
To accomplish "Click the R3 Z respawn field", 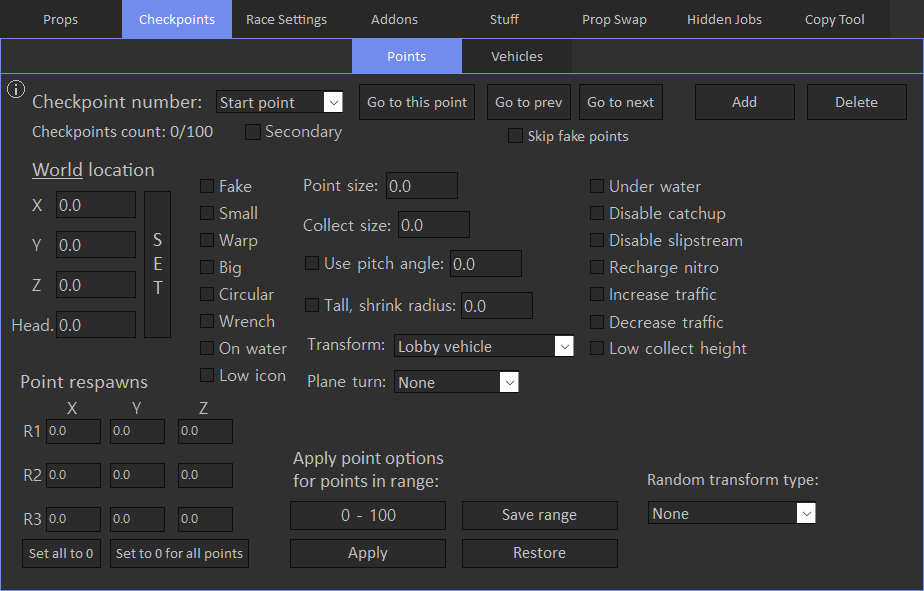I will click(x=206, y=519).
